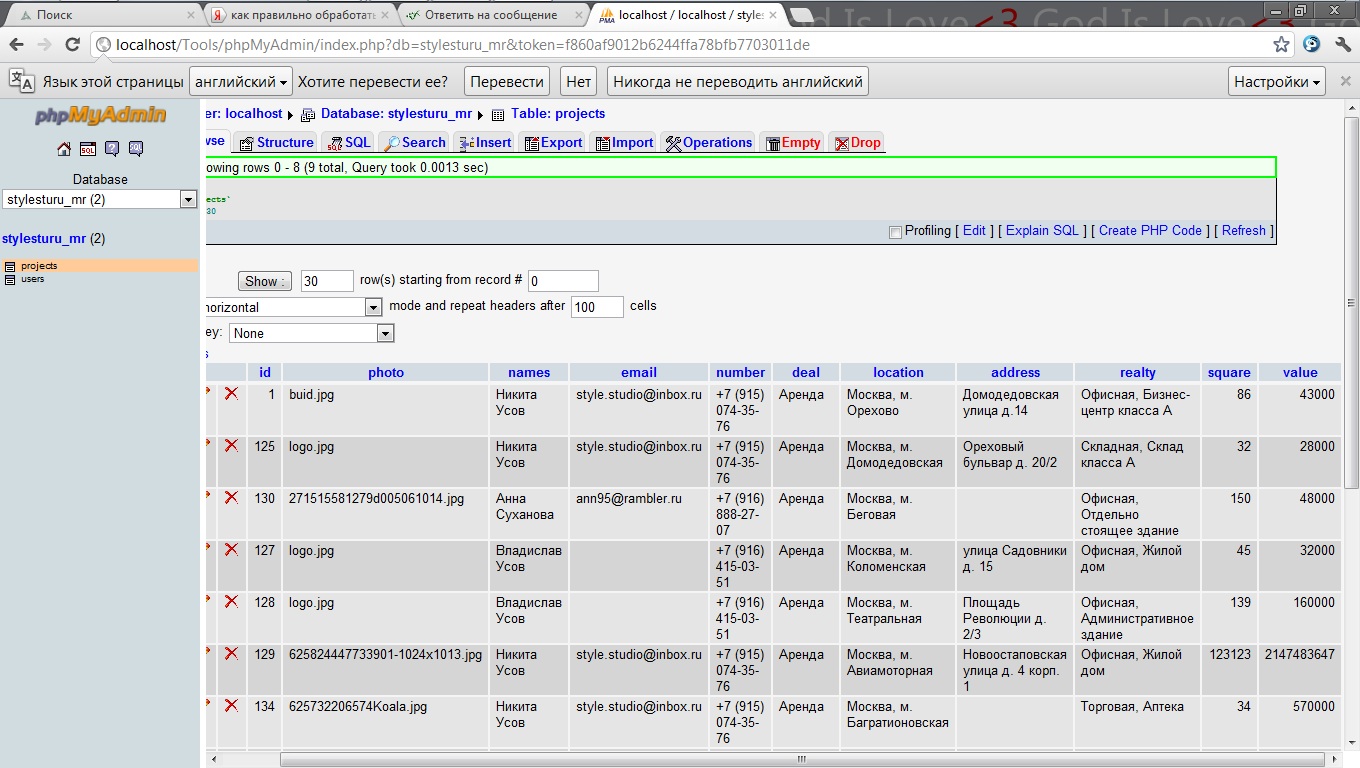Click the Explain SQL link
Viewport: 1360px width, 768px height.
[x=1042, y=231]
